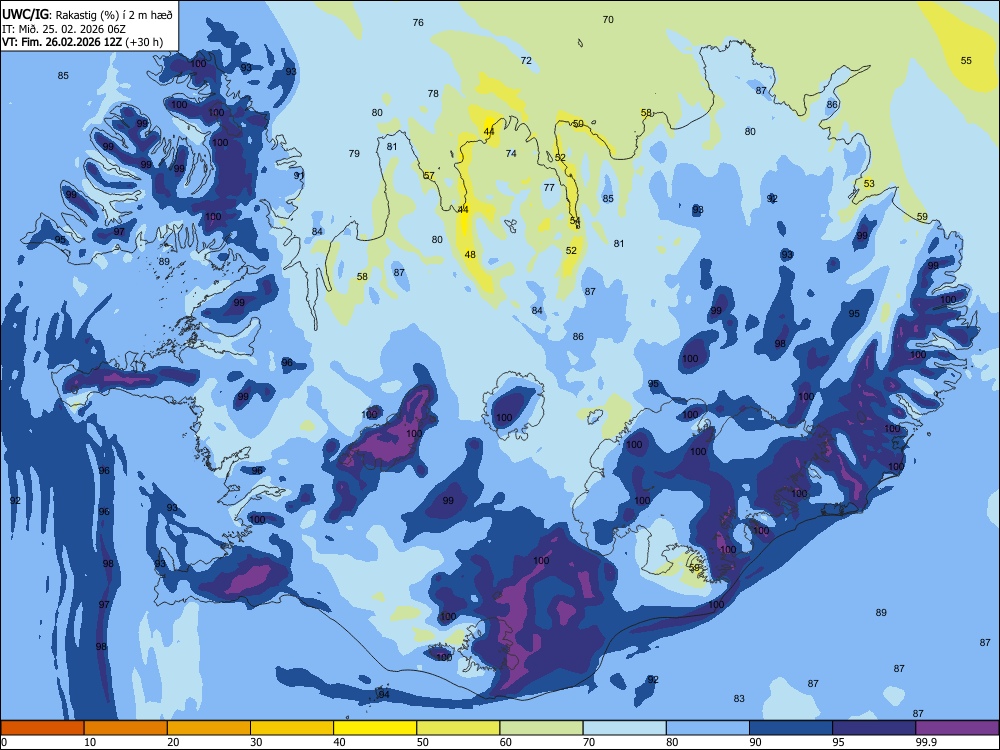The width and height of the screenshot is (1000, 750).
Task: Click the 70–80 pale blue legend swatch
Action: click(x=625, y=728)
